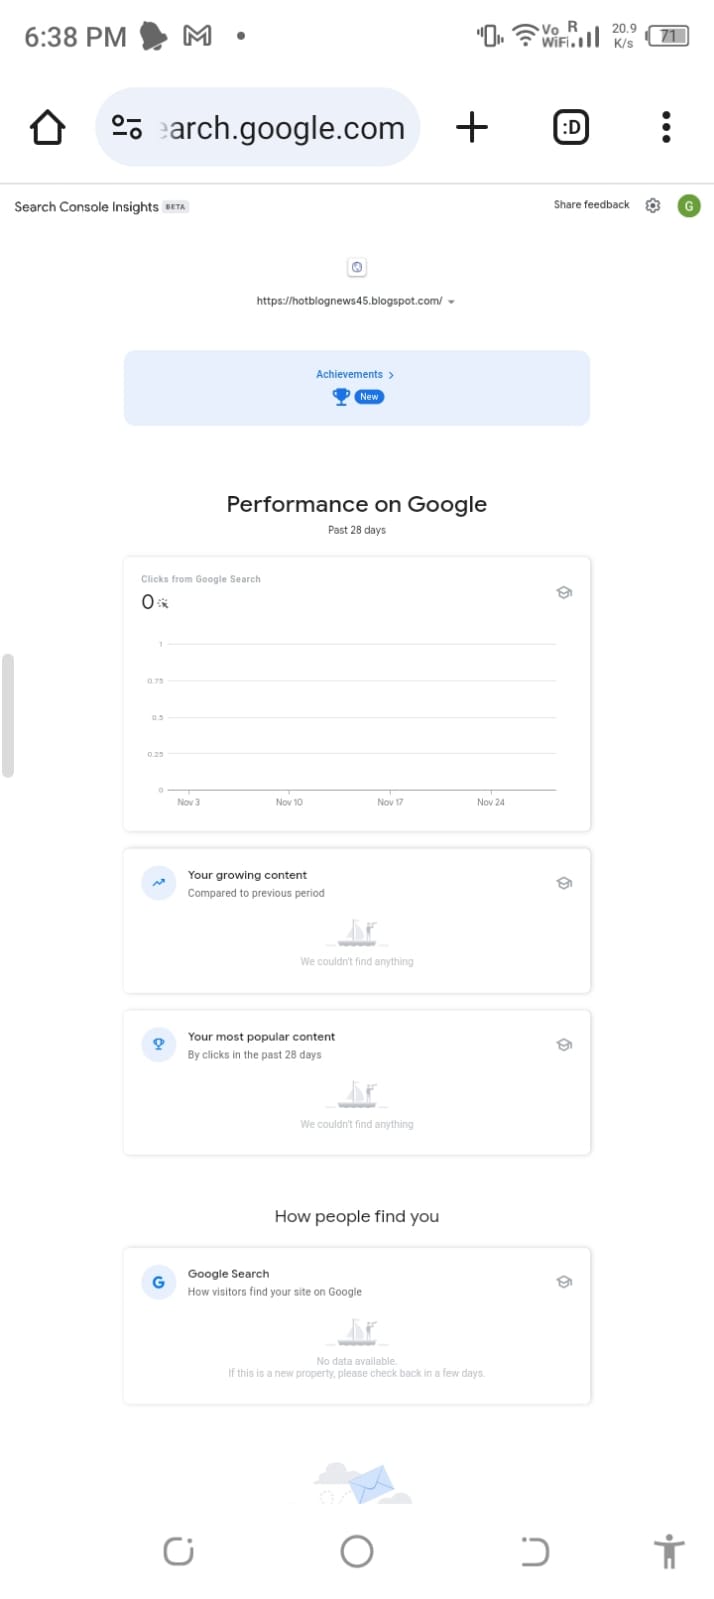This screenshot has height=1599, width=714.
Task: Open learn-more icon on Google Search card
Action: point(564,1282)
